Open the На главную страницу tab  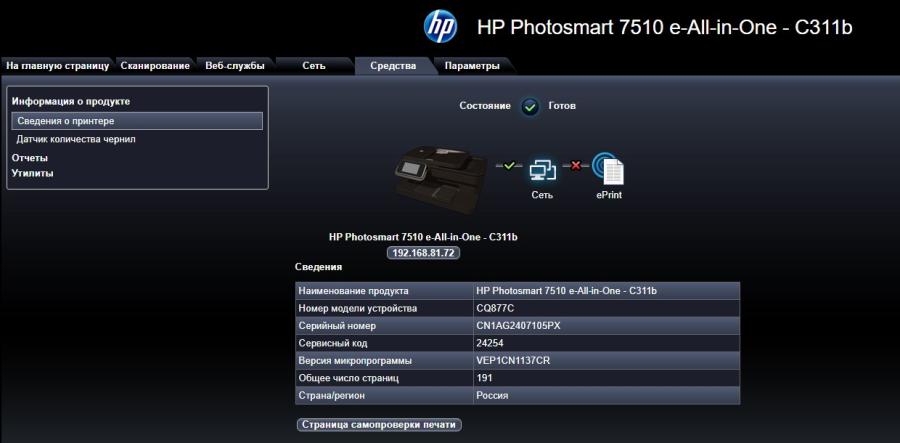point(57,66)
